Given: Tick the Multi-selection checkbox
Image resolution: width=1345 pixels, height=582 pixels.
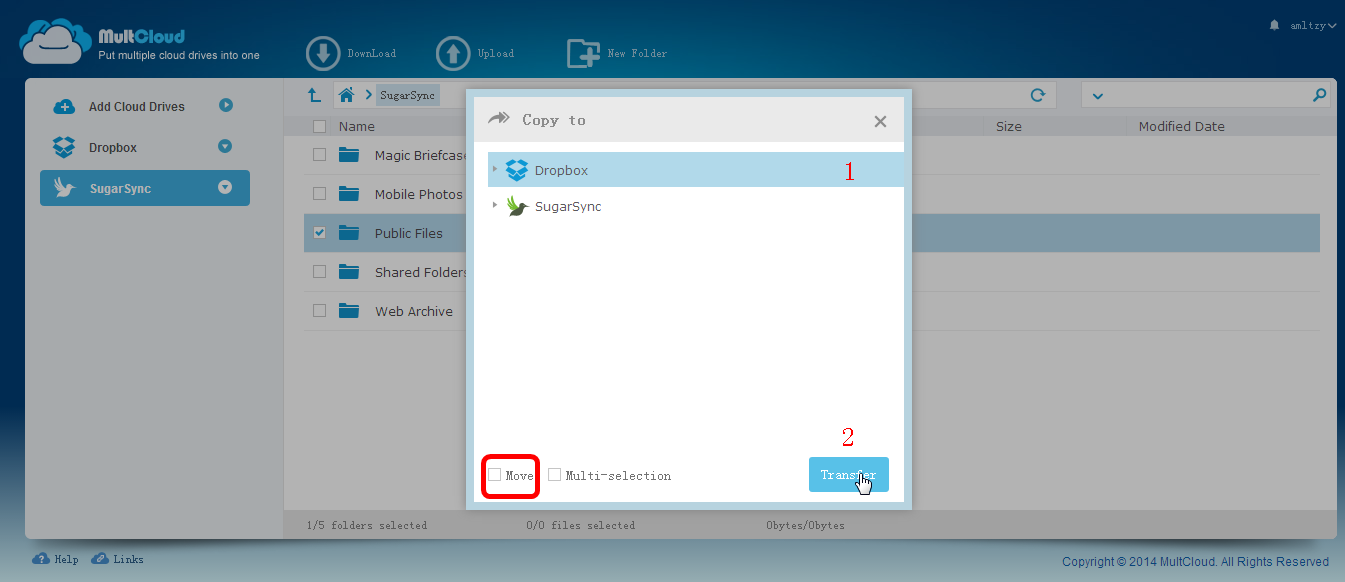Looking at the screenshot, I should tap(554, 475).
